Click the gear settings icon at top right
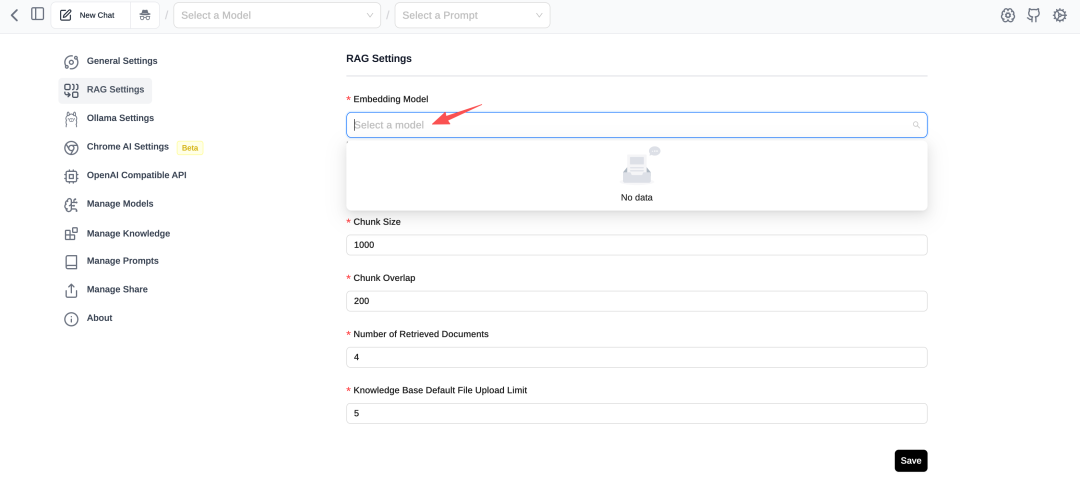 click(1060, 15)
